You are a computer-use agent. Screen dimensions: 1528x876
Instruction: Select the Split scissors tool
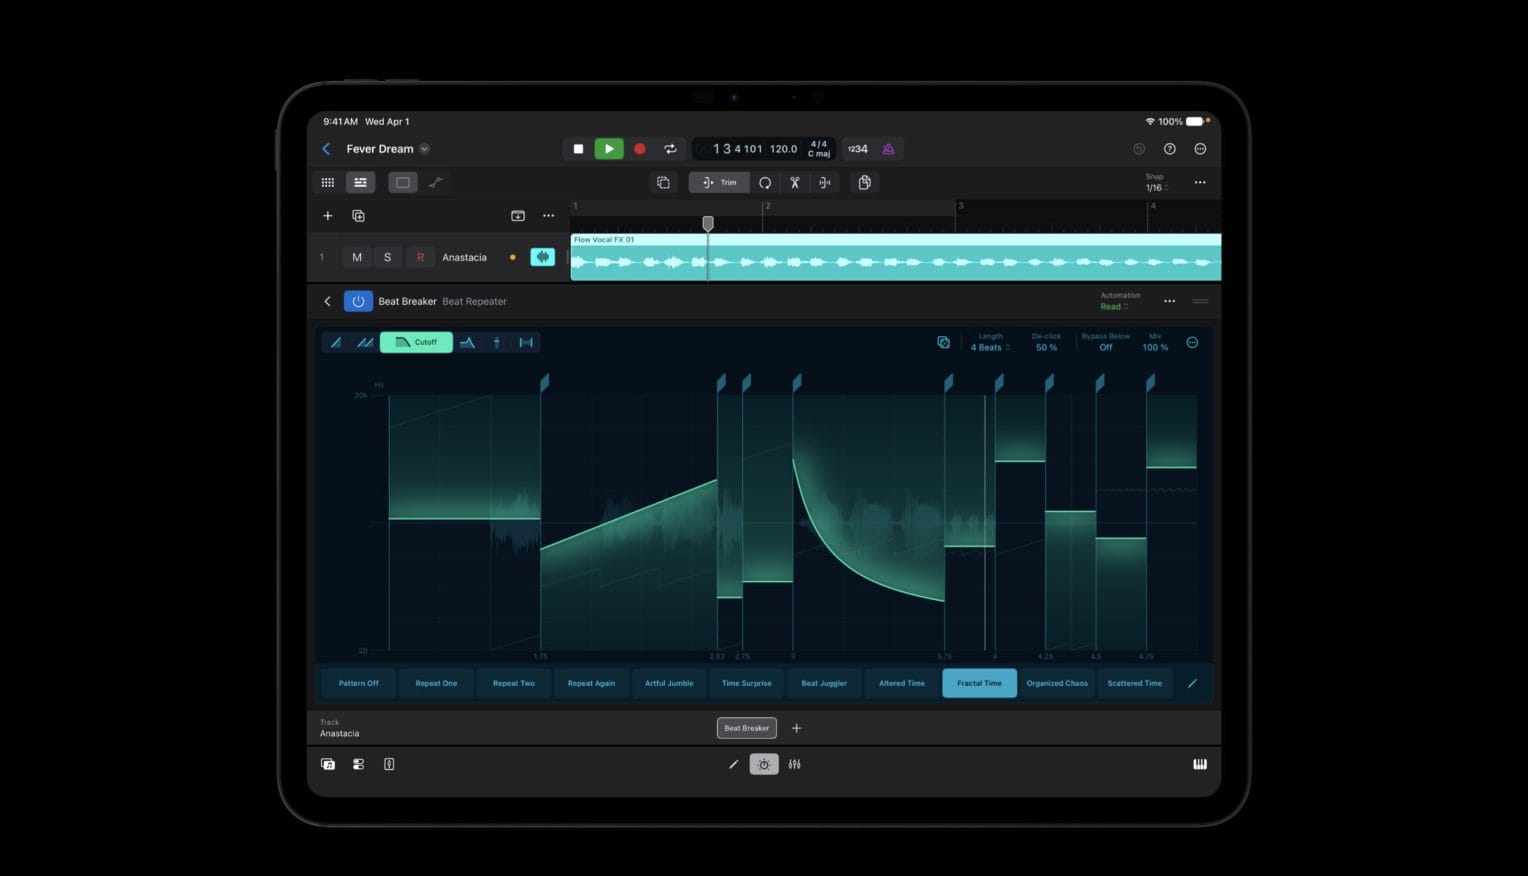(x=795, y=182)
